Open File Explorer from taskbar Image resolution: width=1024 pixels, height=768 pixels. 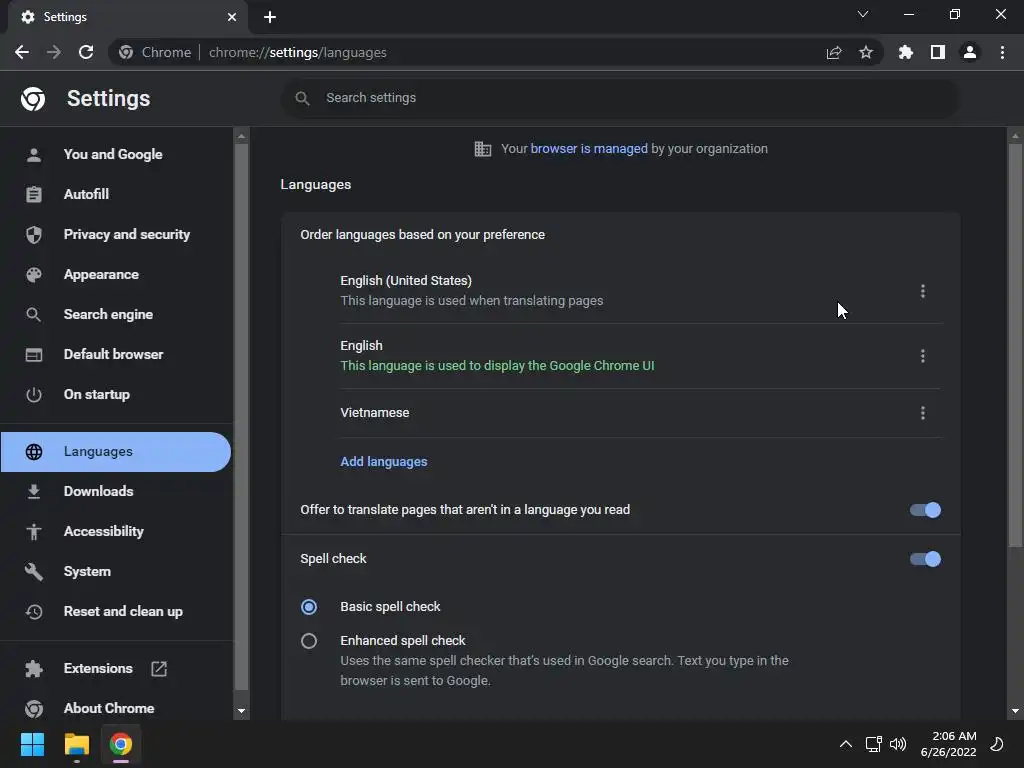click(x=76, y=744)
